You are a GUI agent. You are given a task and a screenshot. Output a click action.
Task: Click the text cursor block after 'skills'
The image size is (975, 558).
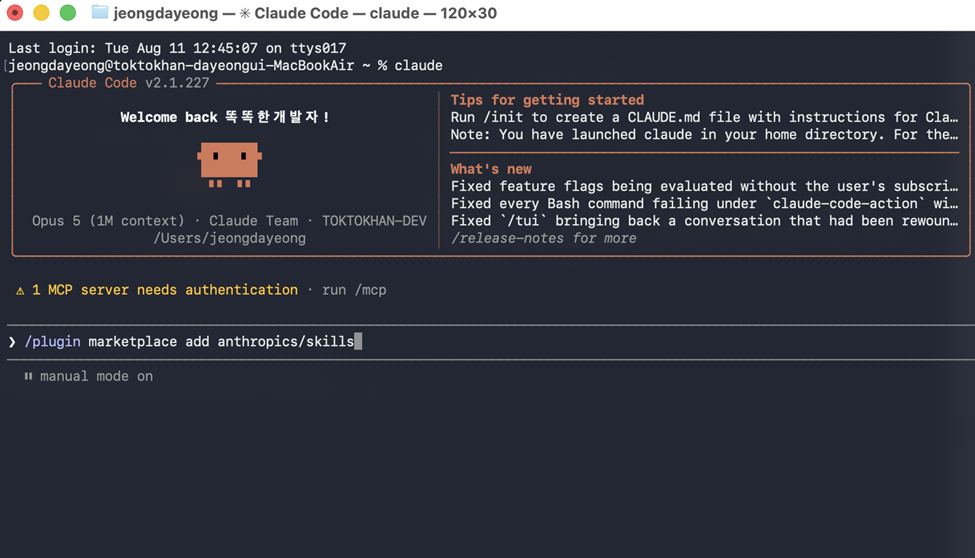pos(358,342)
